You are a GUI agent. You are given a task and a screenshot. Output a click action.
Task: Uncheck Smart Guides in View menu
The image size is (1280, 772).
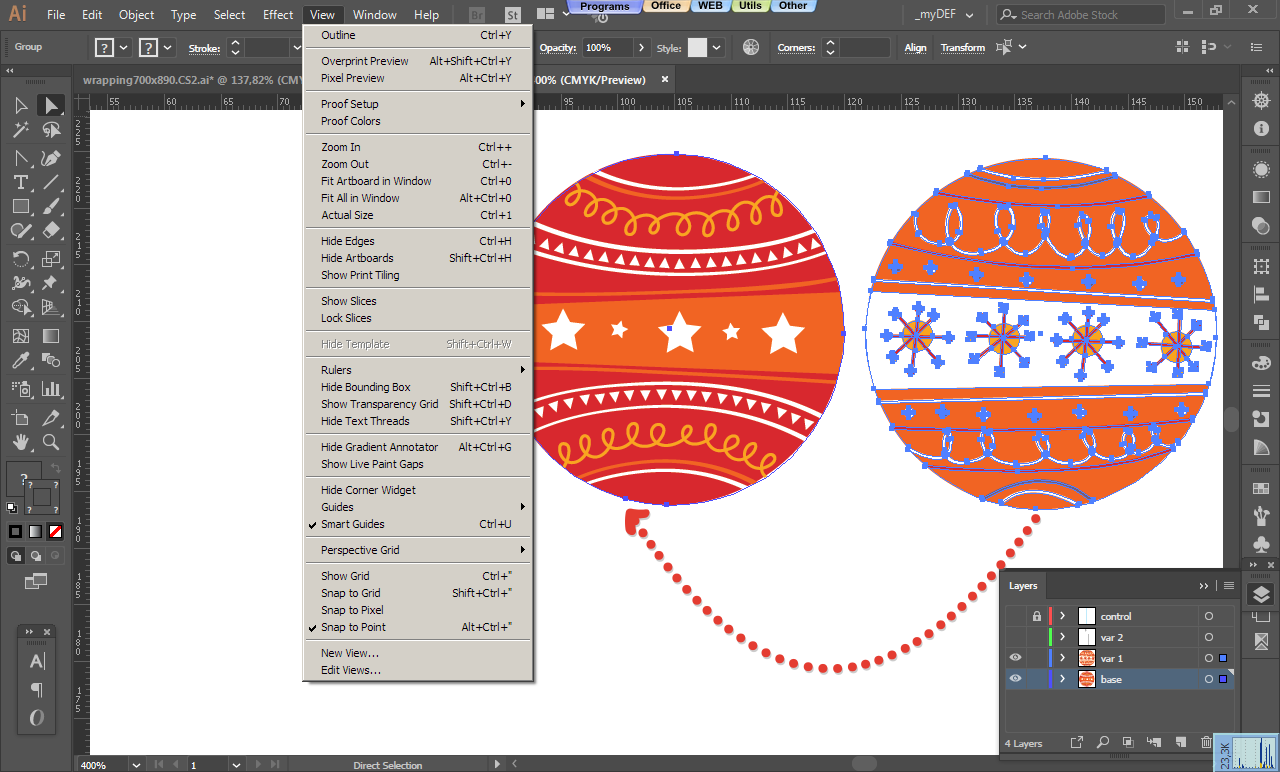point(352,524)
